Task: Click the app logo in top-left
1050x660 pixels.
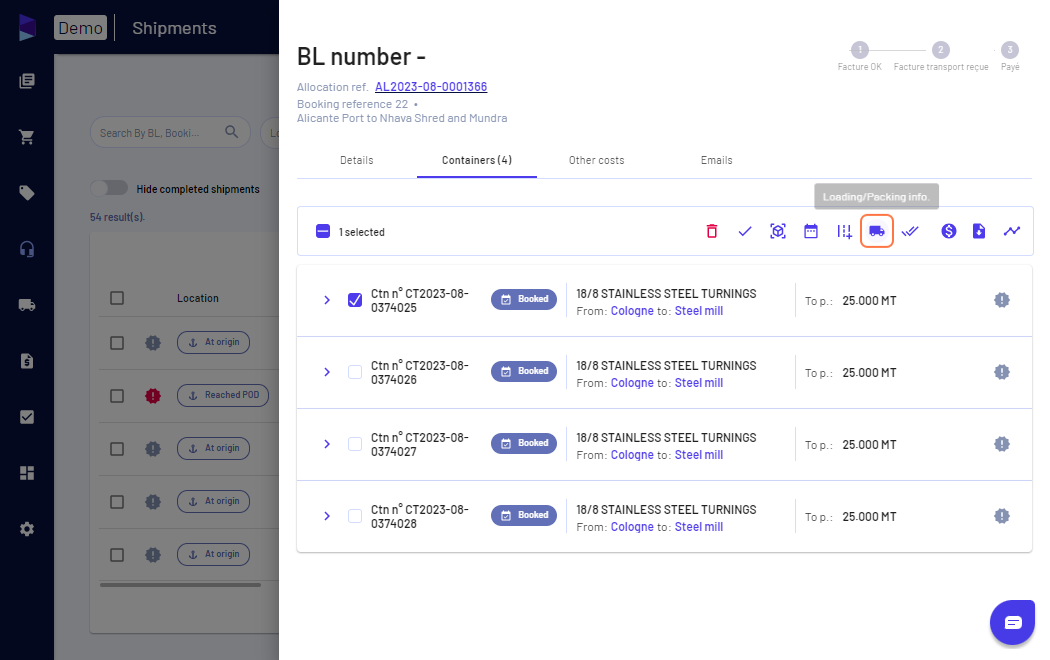Action: tap(27, 27)
